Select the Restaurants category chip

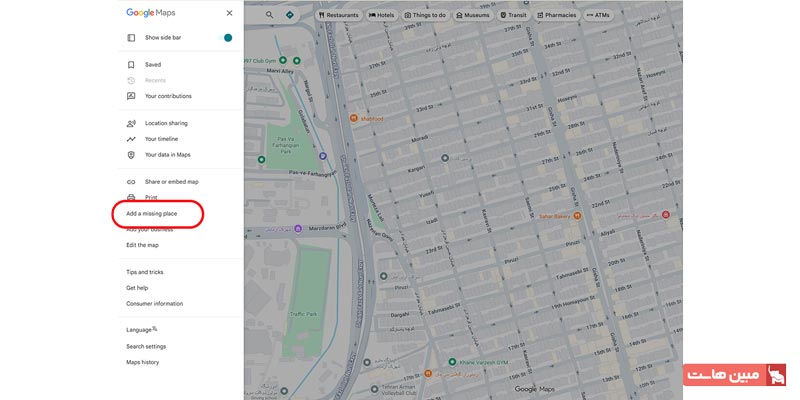point(339,15)
